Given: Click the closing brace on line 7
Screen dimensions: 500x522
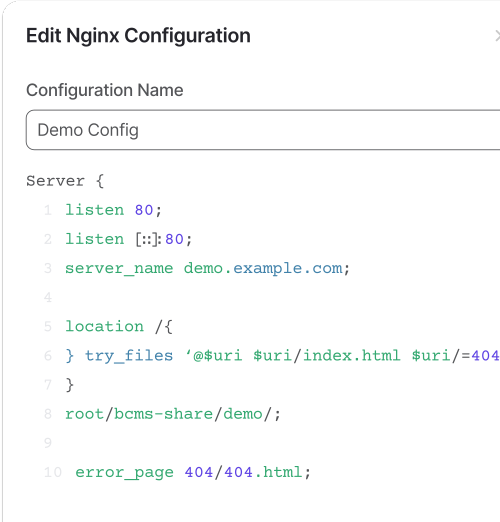Looking at the screenshot, I should click(x=69, y=385).
